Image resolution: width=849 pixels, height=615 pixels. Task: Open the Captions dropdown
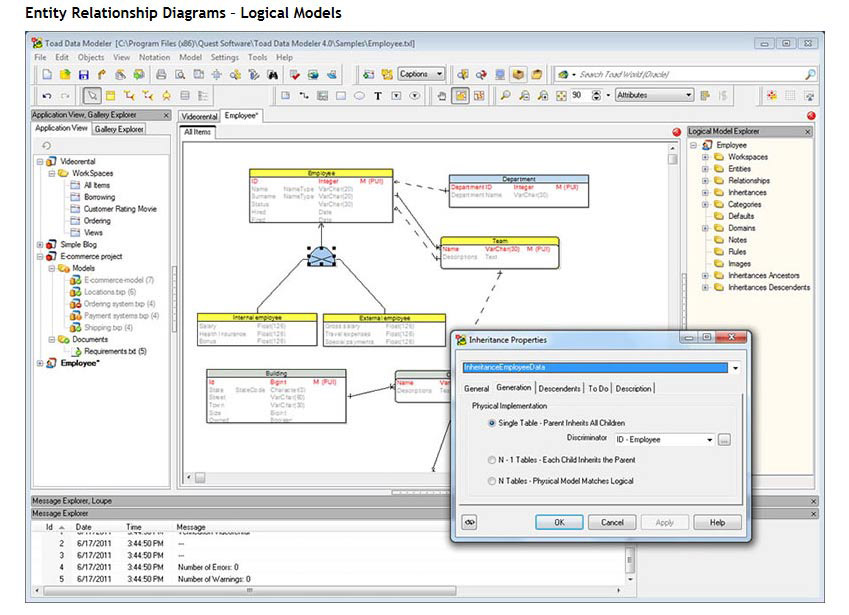point(421,74)
